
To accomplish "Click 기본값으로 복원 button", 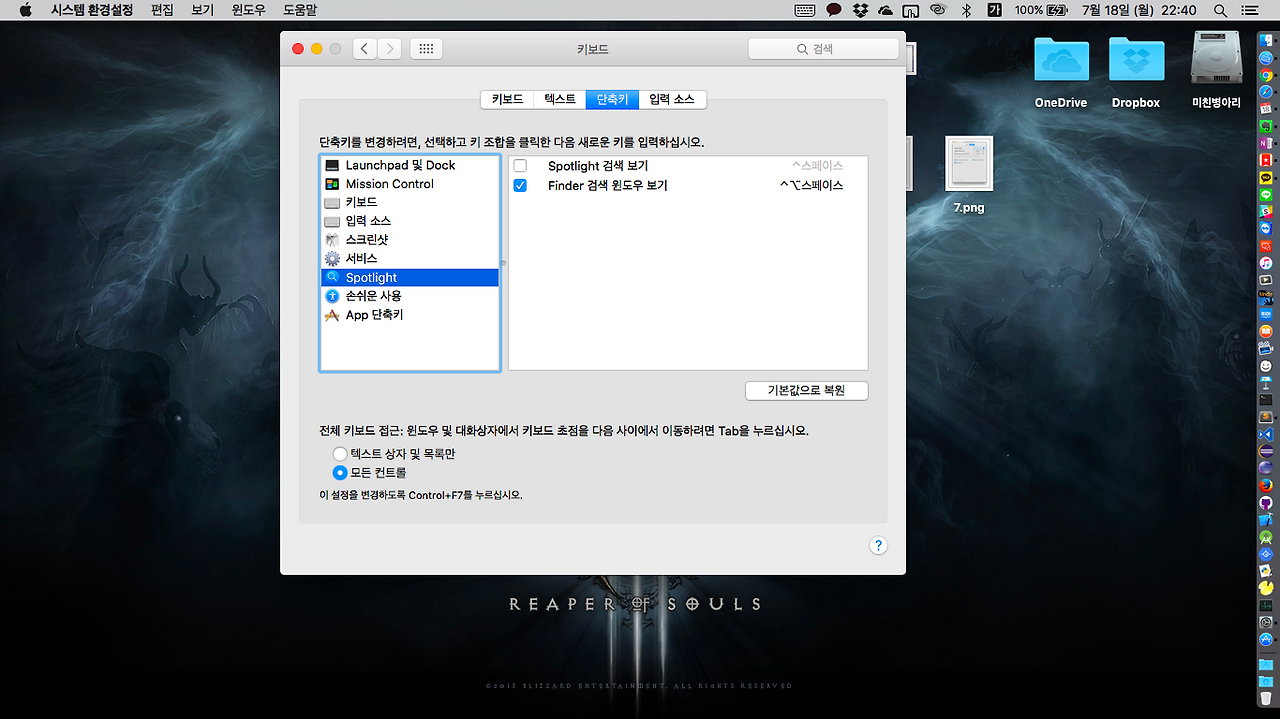I will pyautogui.click(x=806, y=390).
